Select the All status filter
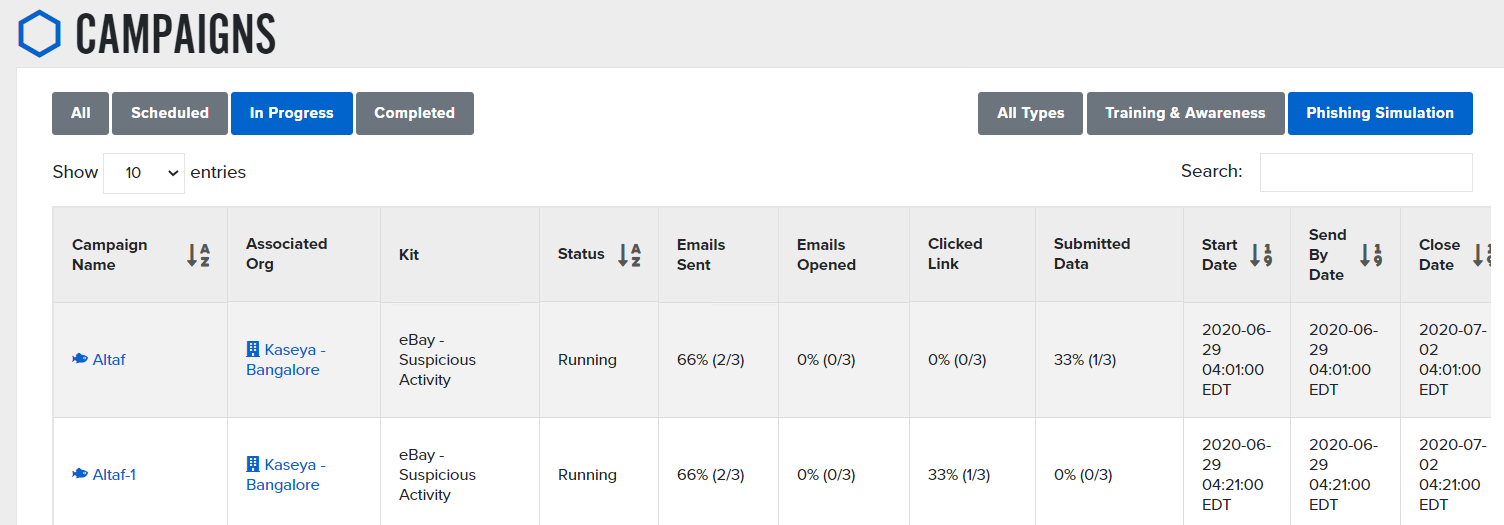 pos(81,113)
